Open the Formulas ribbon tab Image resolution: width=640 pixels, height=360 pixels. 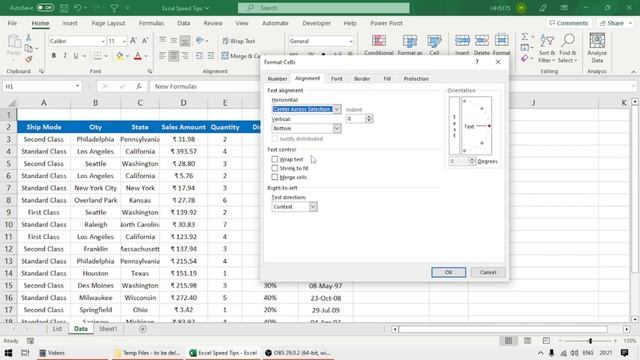151,23
